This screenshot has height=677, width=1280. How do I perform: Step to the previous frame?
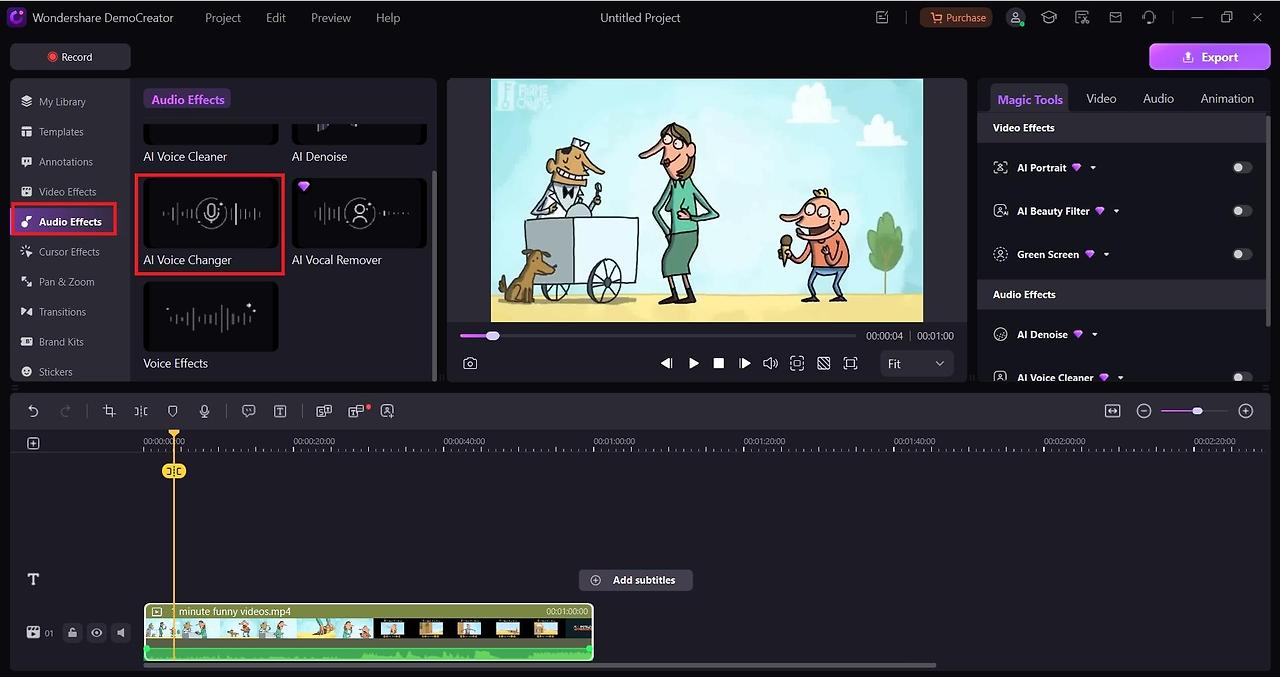click(667, 364)
